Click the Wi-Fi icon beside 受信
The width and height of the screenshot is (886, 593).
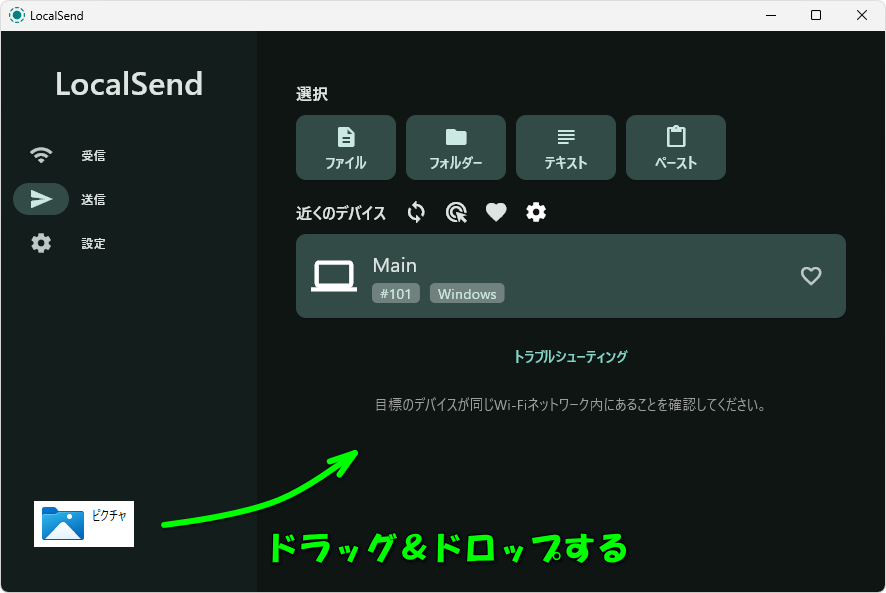(x=41, y=155)
